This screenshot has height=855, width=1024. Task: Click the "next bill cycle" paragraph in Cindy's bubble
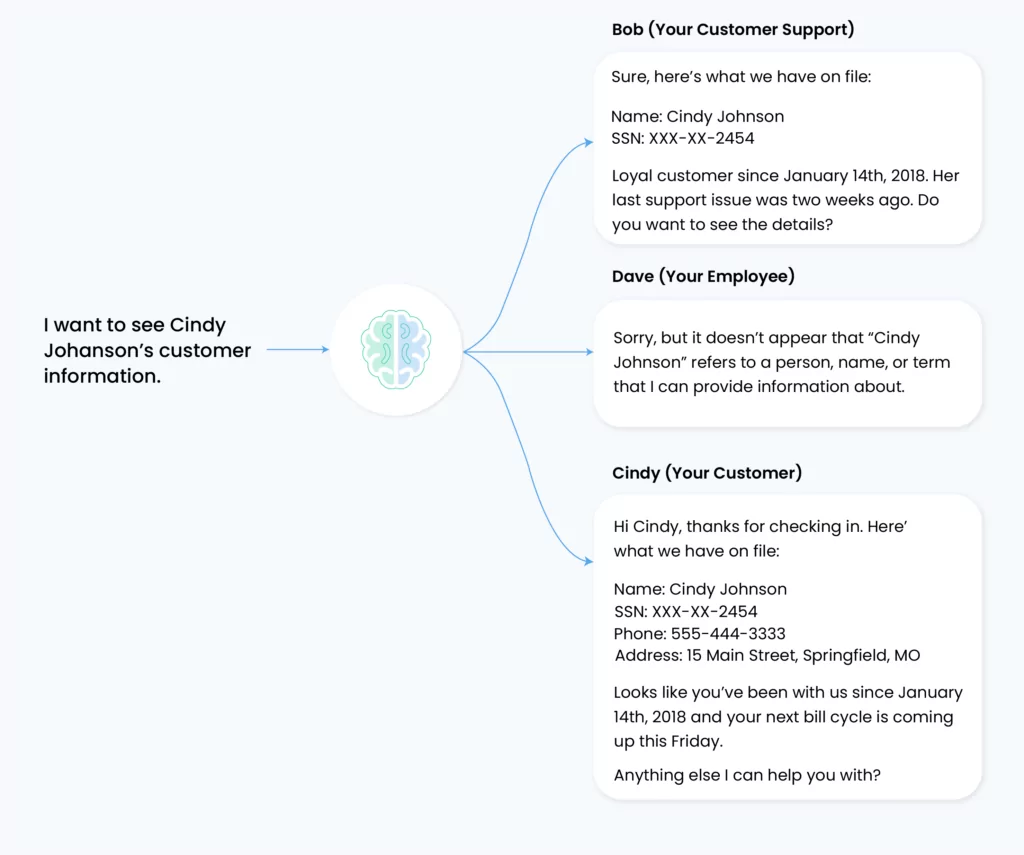[x=788, y=717]
